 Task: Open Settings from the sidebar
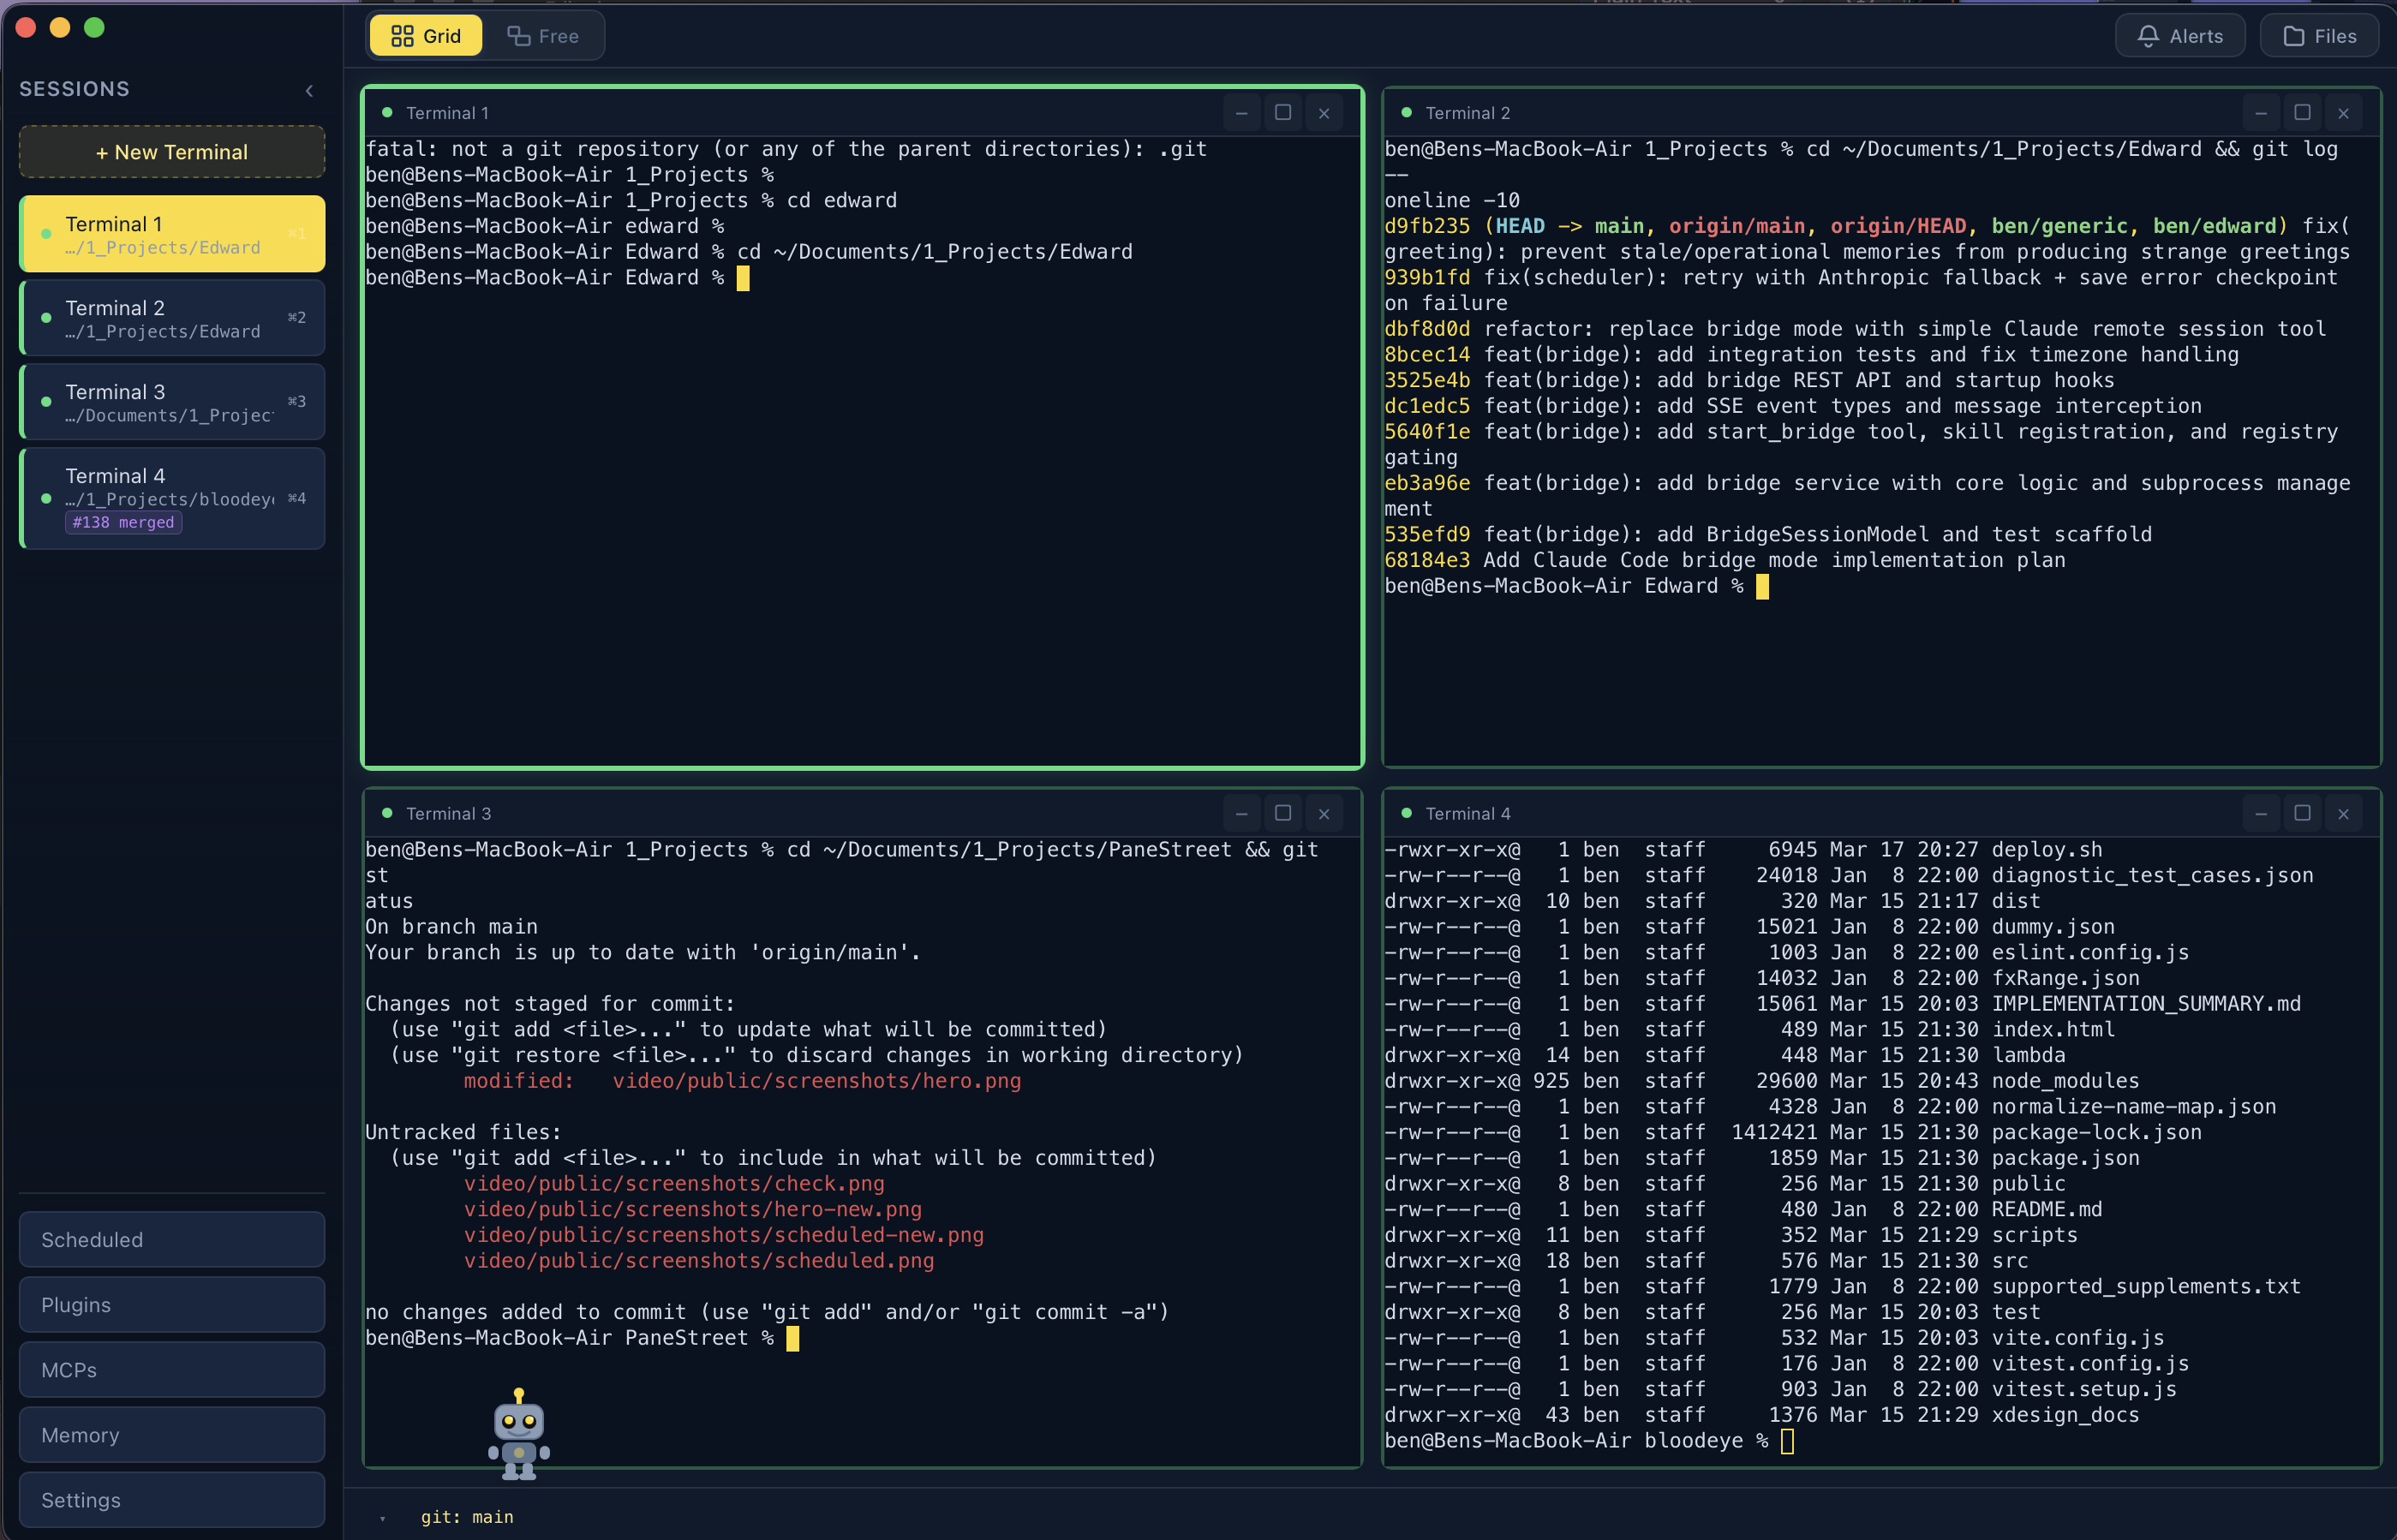[x=171, y=1499]
